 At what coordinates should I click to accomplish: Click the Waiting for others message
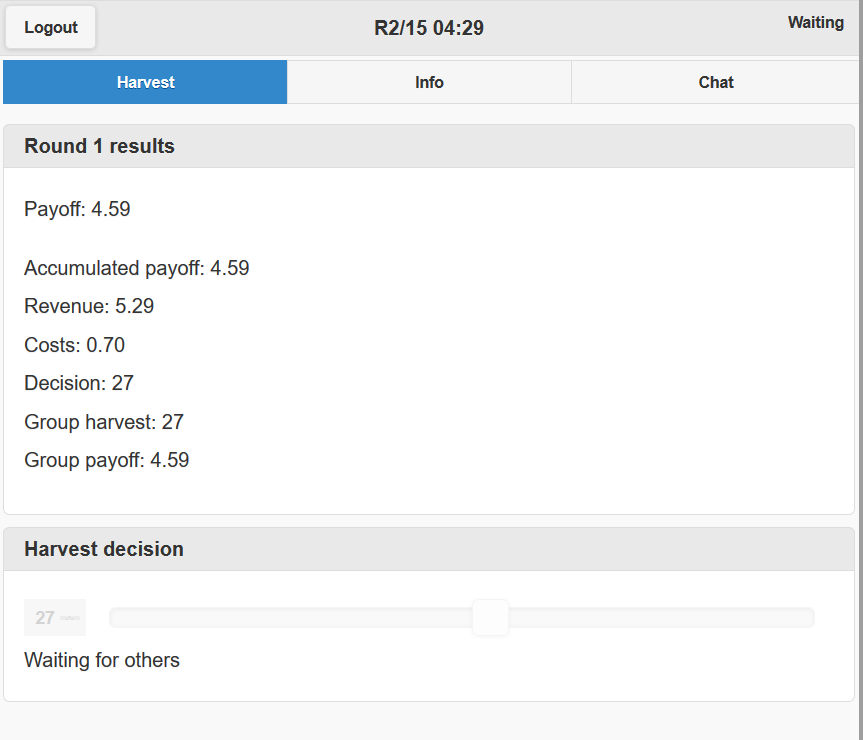click(102, 660)
